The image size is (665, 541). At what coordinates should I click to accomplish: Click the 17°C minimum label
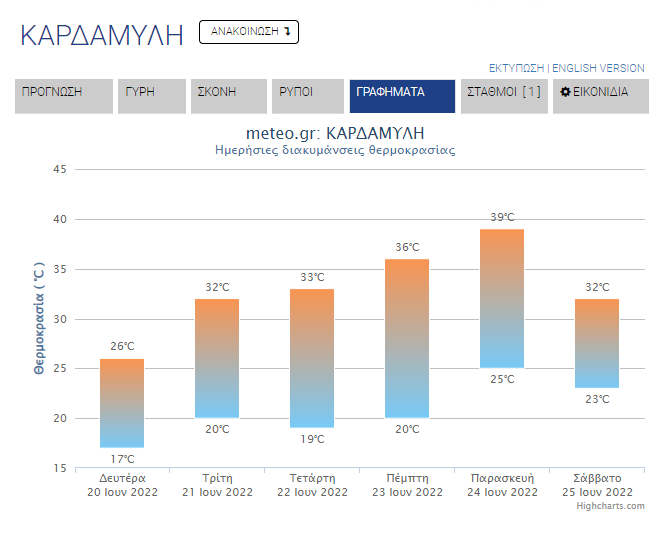[x=123, y=459]
